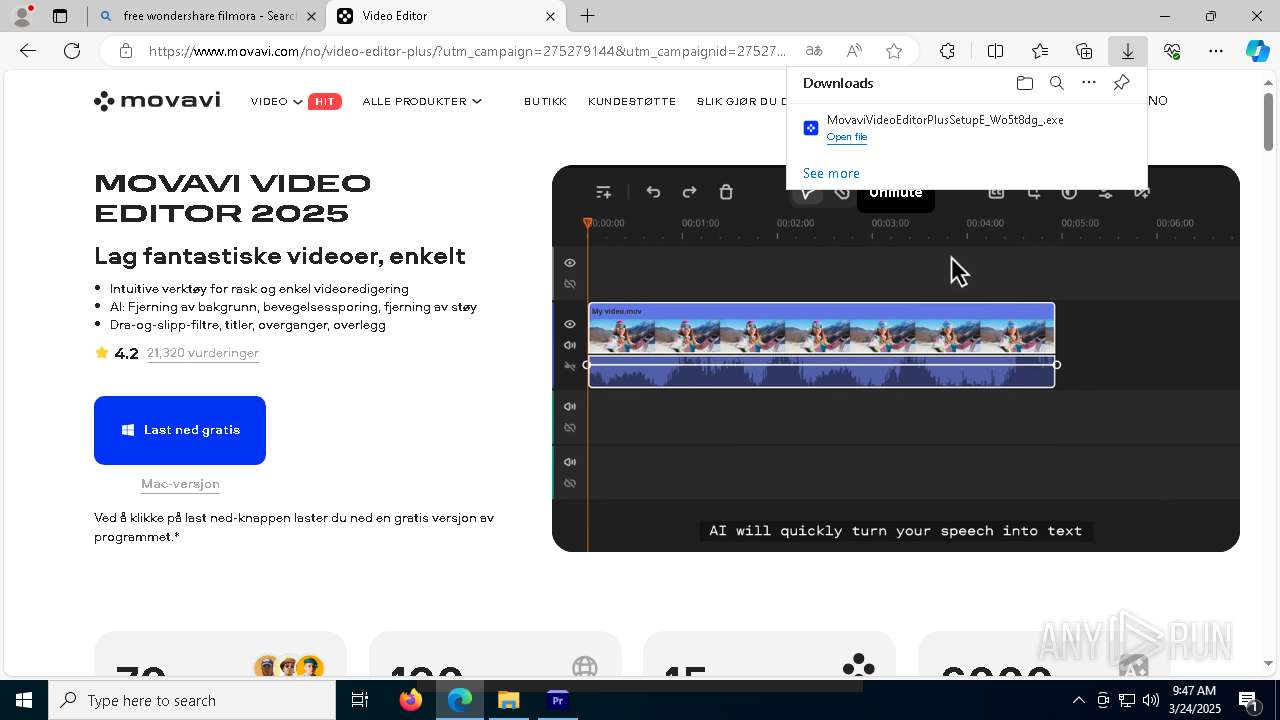Launch Firefox from the taskbar
The height and width of the screenshot is (720, 1280).
click(x=411, y=700)
